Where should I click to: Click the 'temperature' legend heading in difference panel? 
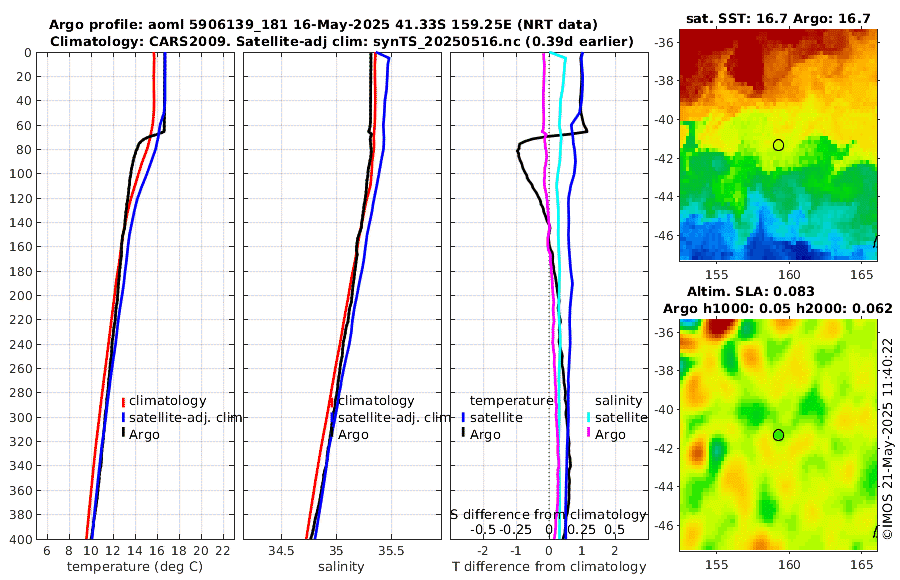(x=511, y=400)
